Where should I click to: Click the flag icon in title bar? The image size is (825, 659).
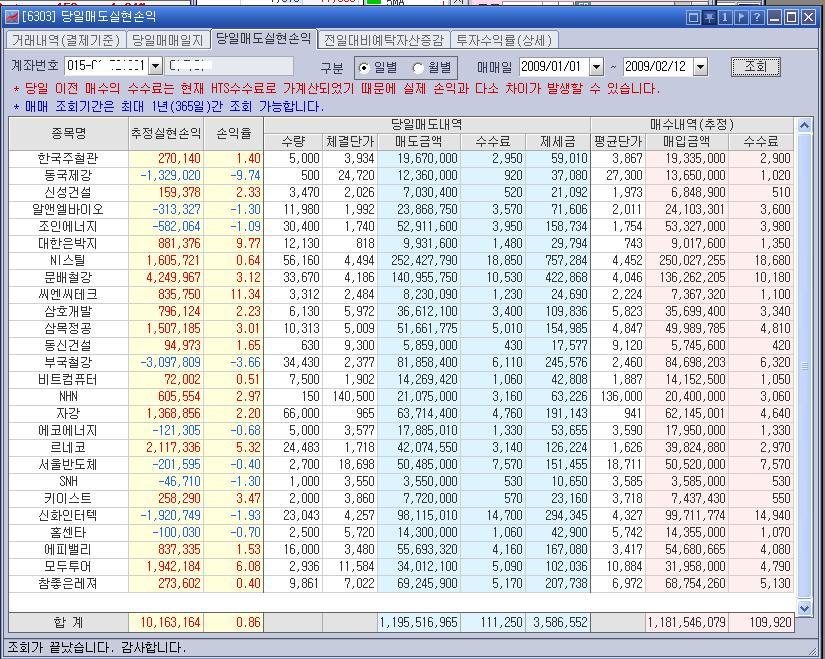click(741, 17)
